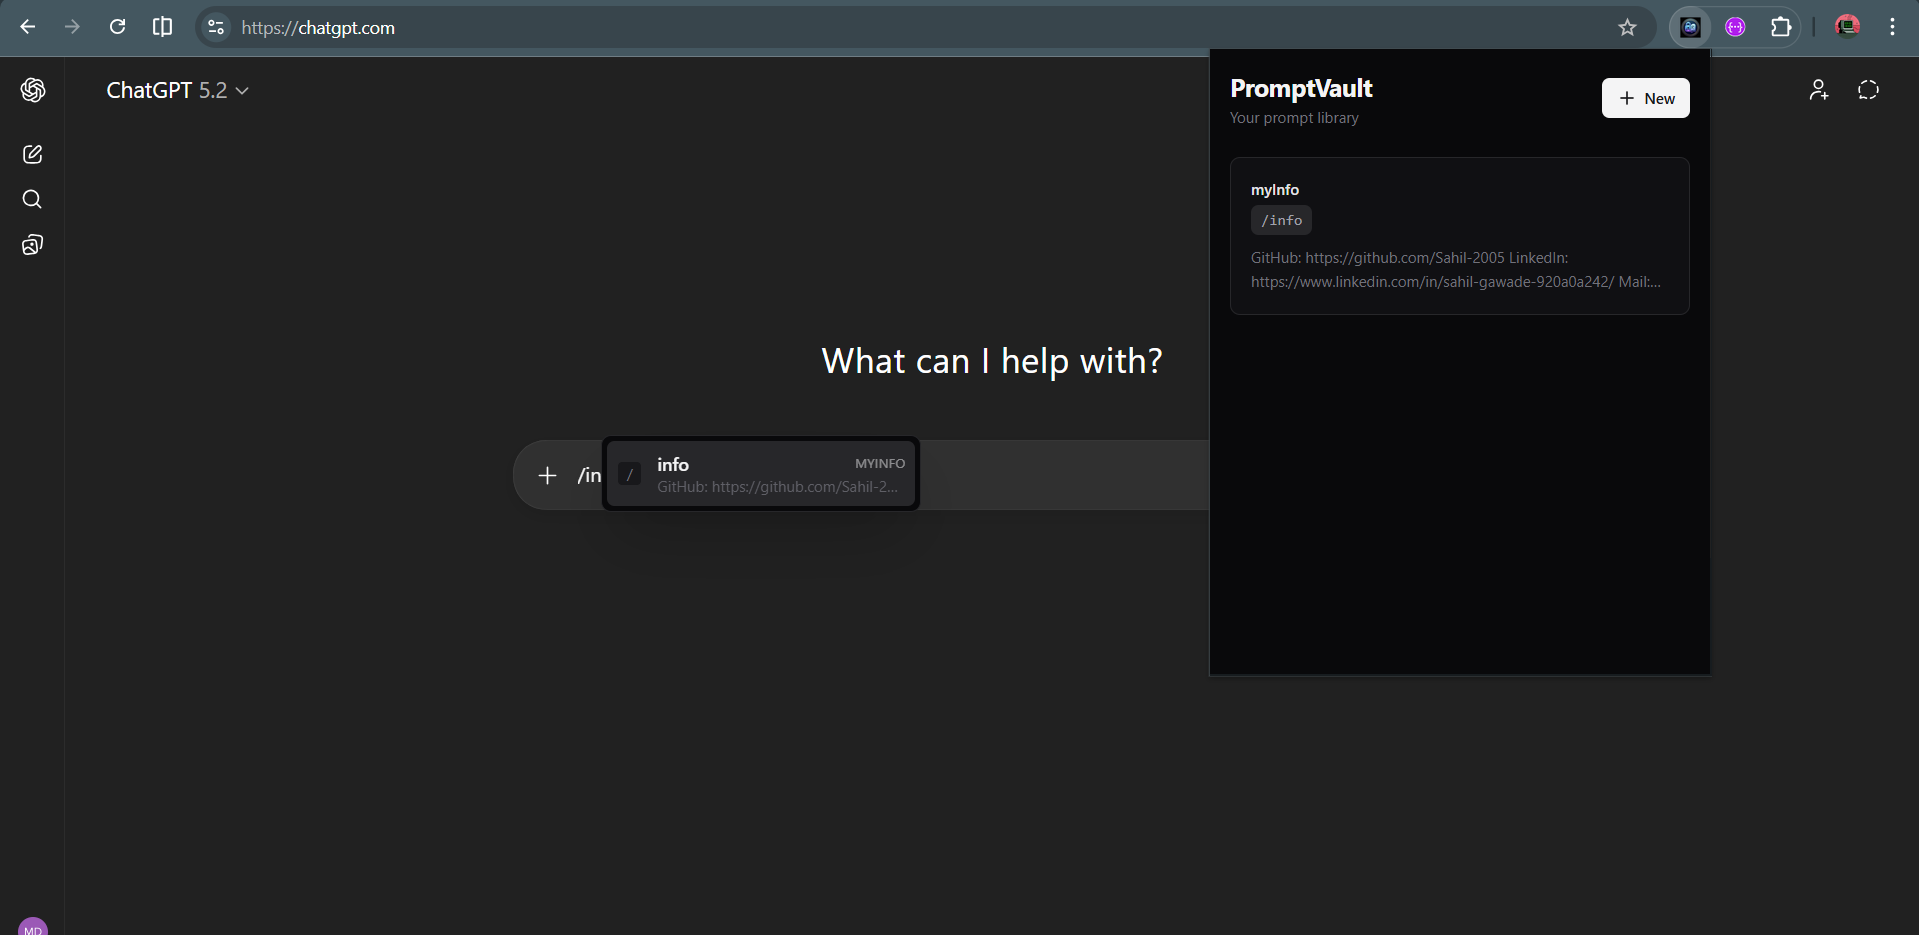
Task: Bookmark the page with the star icon
Action: click(1628, 27)
